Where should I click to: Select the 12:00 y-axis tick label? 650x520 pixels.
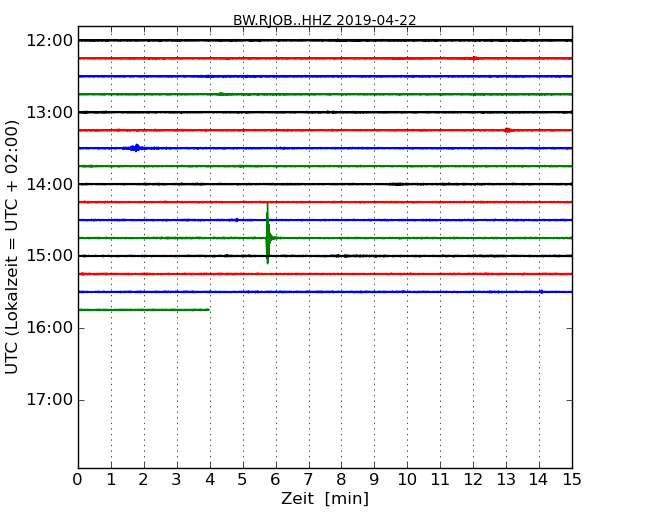49,41
